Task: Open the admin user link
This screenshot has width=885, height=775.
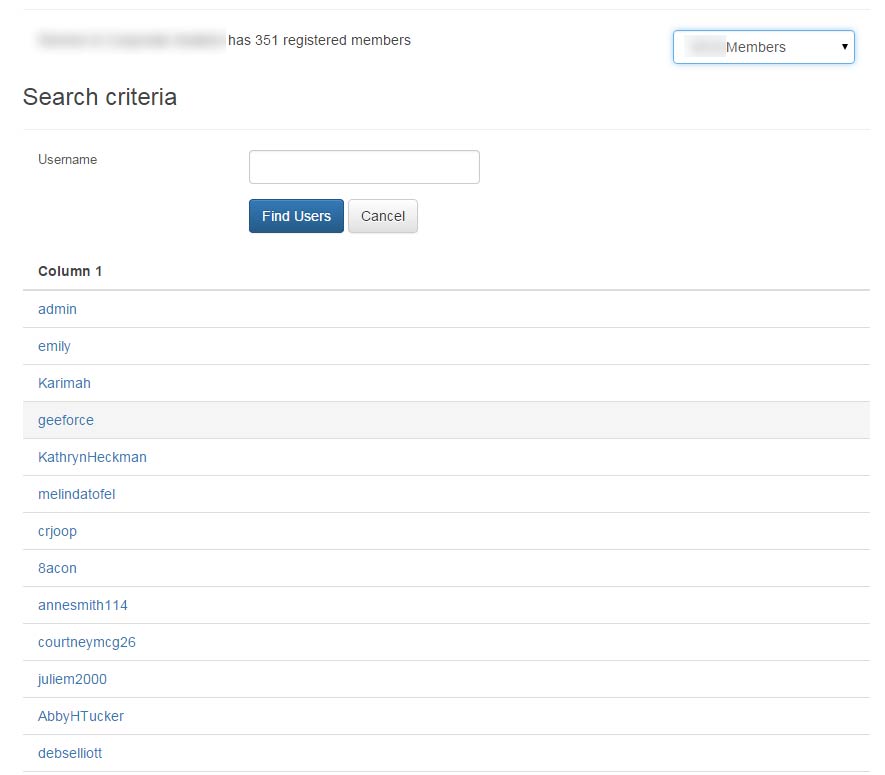Action: [x=57, y=309]
